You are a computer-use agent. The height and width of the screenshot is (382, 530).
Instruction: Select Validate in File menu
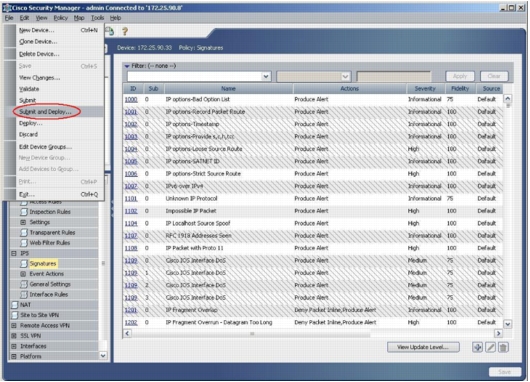point(29,89)
